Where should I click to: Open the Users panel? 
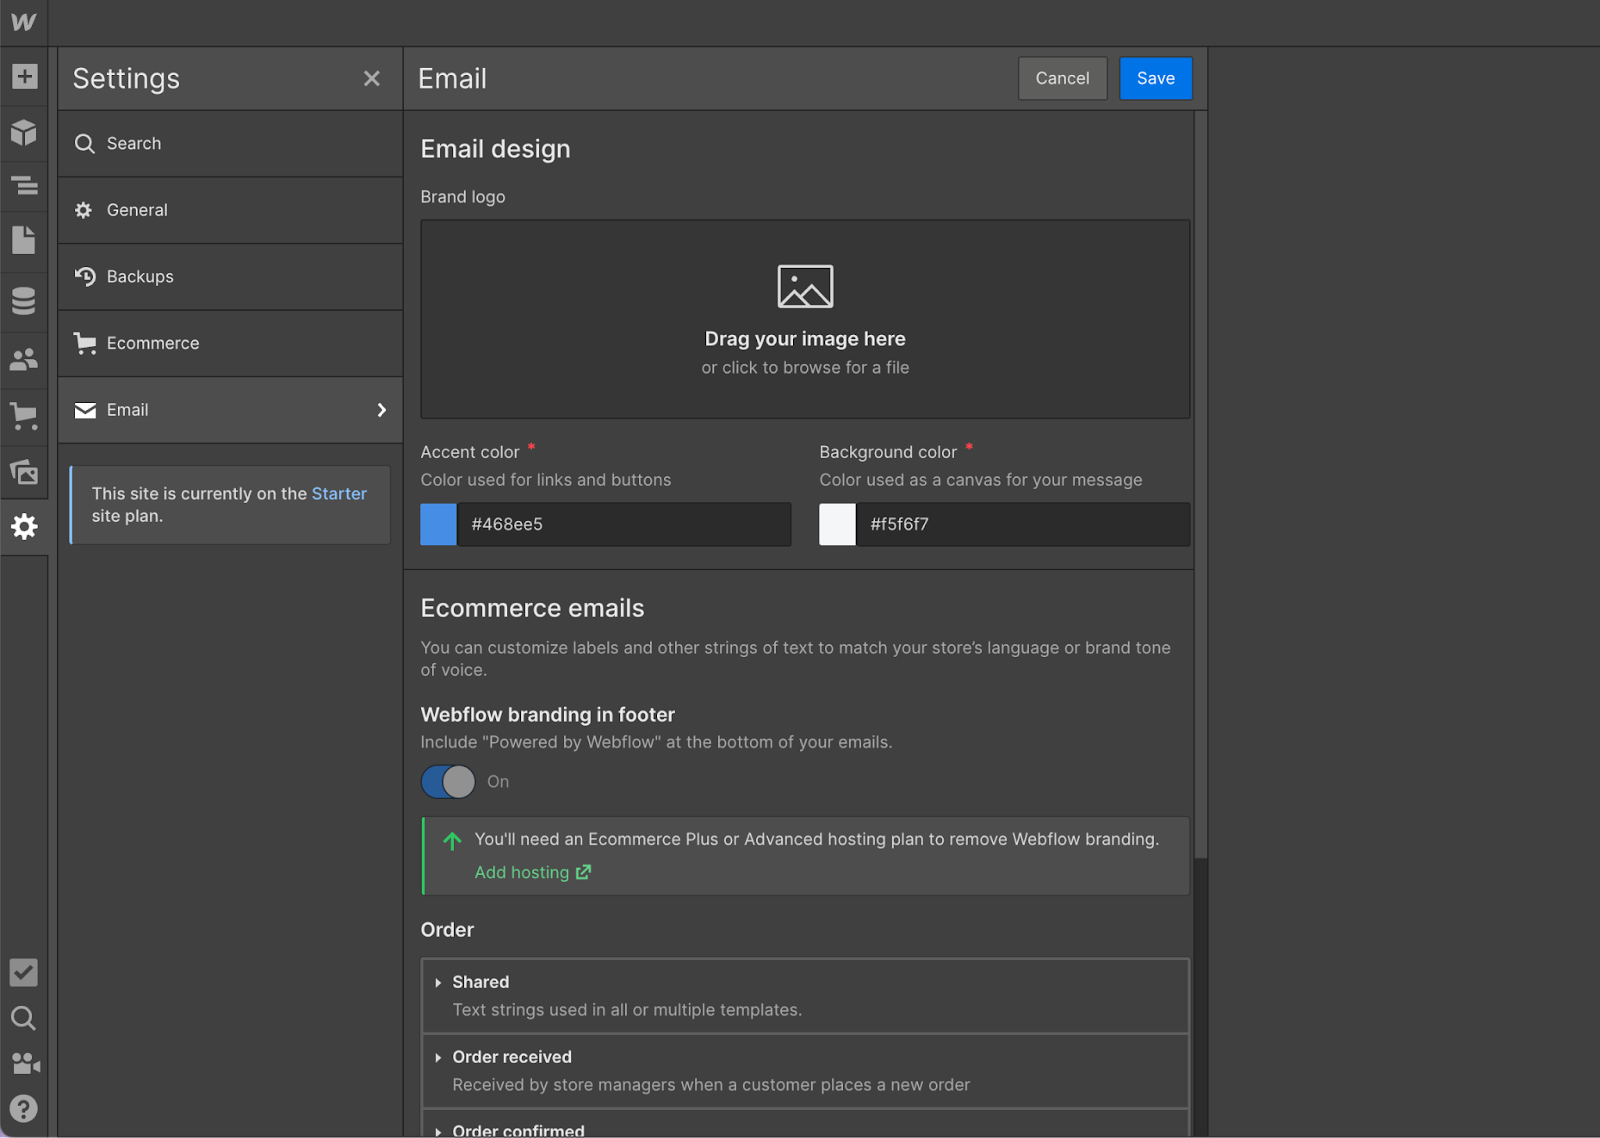pos(24,359)
